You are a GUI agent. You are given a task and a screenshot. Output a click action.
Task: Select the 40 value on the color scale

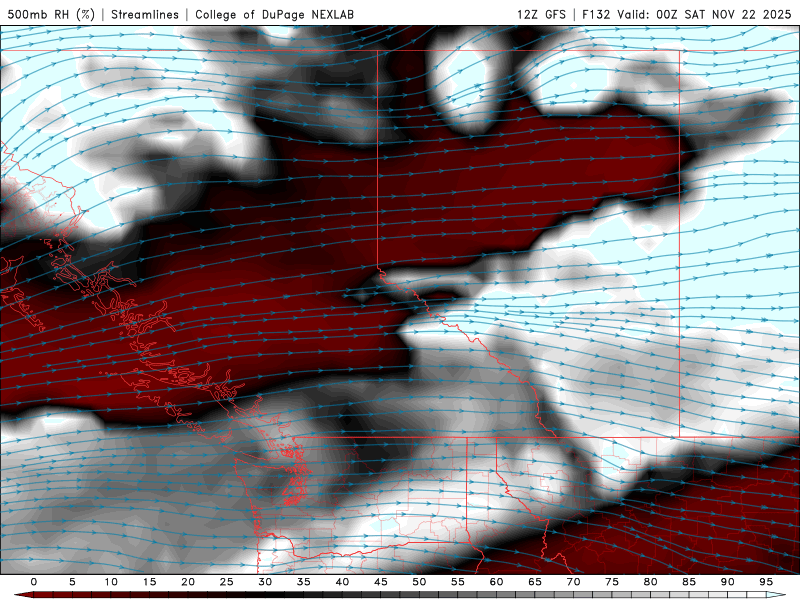(x=342, y=582)
